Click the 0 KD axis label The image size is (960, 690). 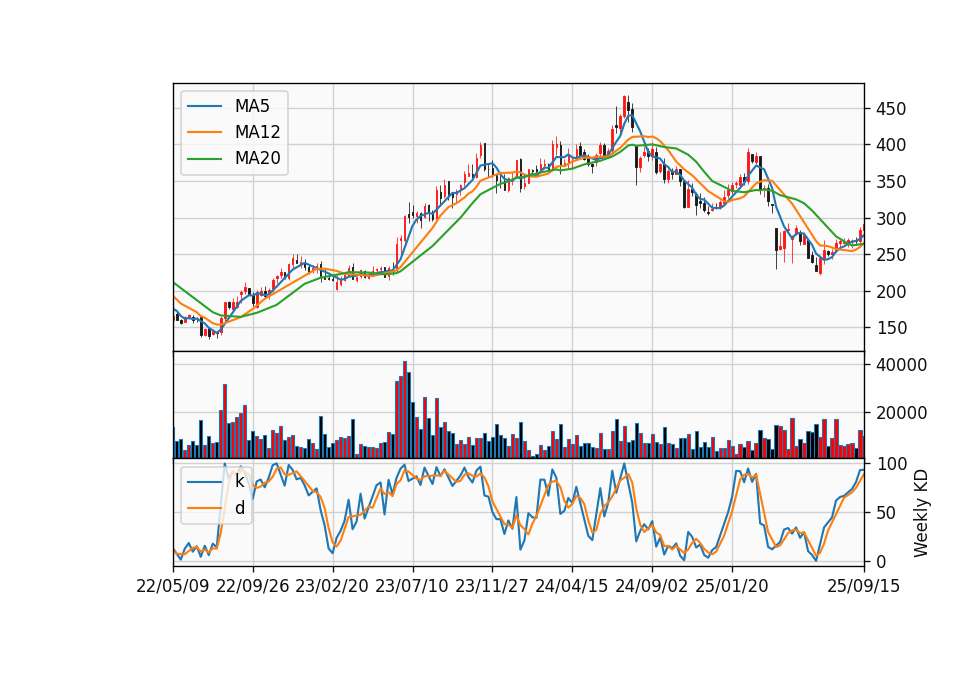point(881,561)
